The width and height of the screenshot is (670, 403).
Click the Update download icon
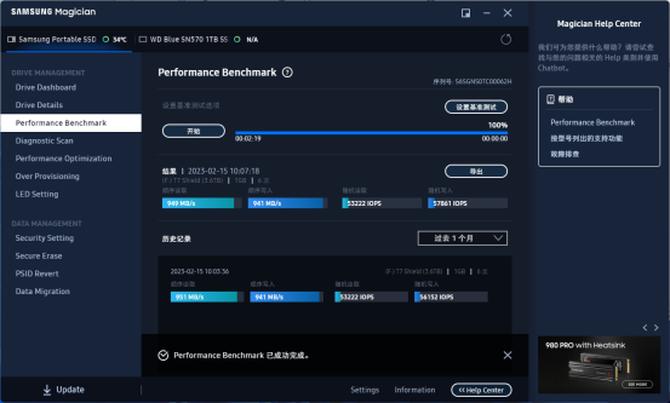[47, 390]
